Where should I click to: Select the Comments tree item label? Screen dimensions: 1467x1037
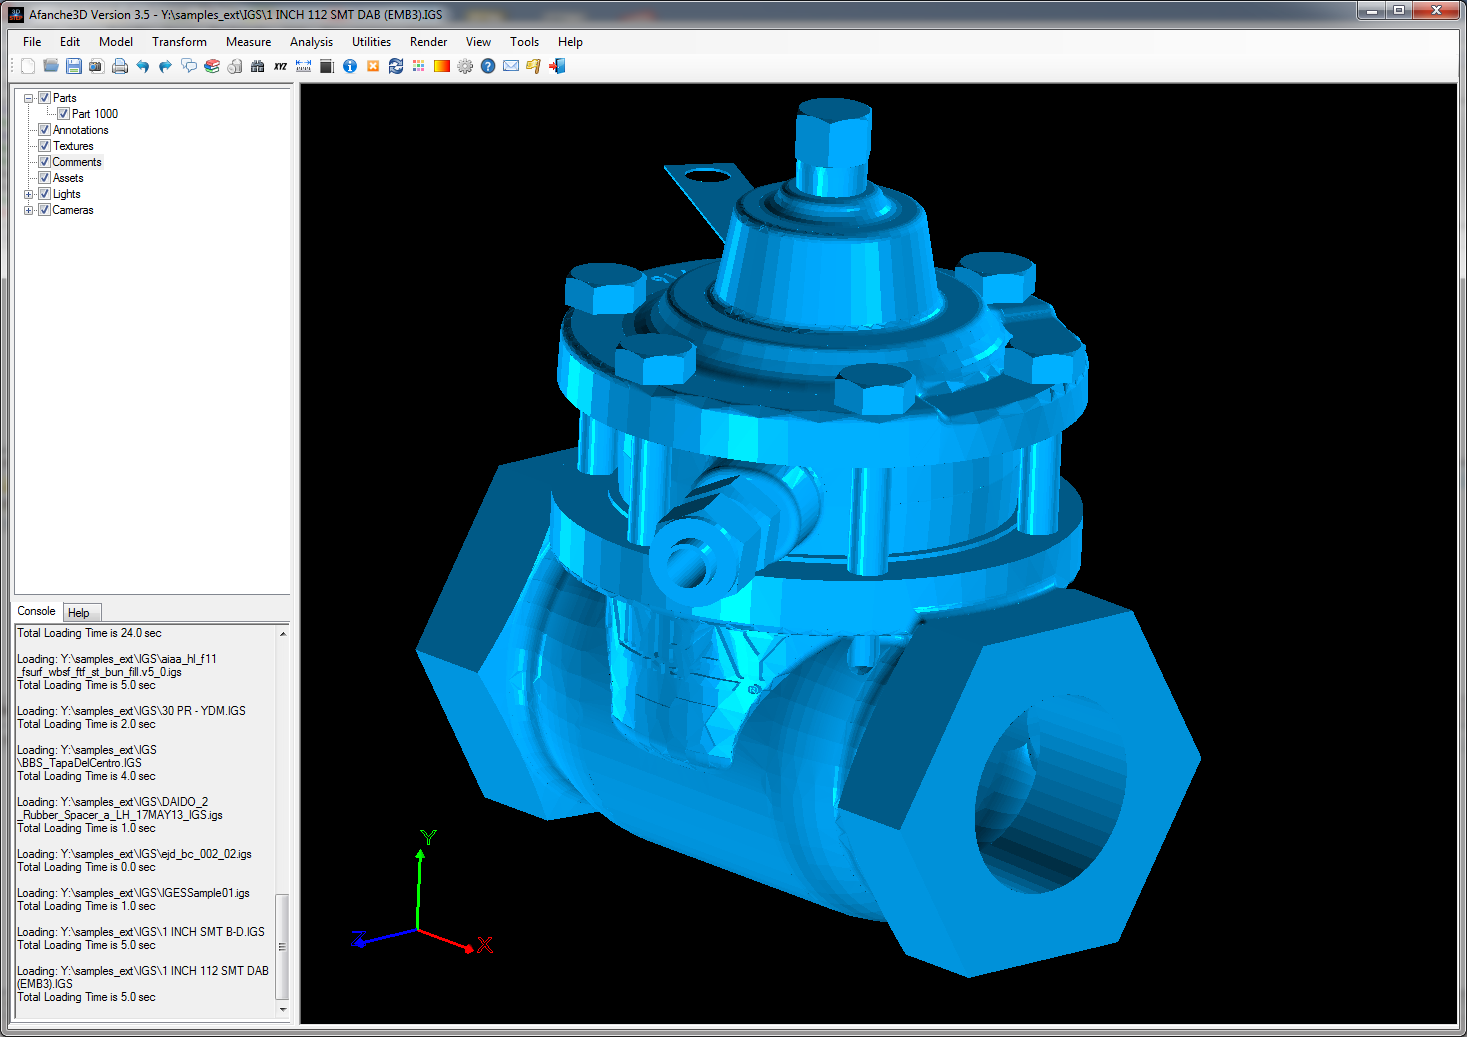click(x=77, y=162)
